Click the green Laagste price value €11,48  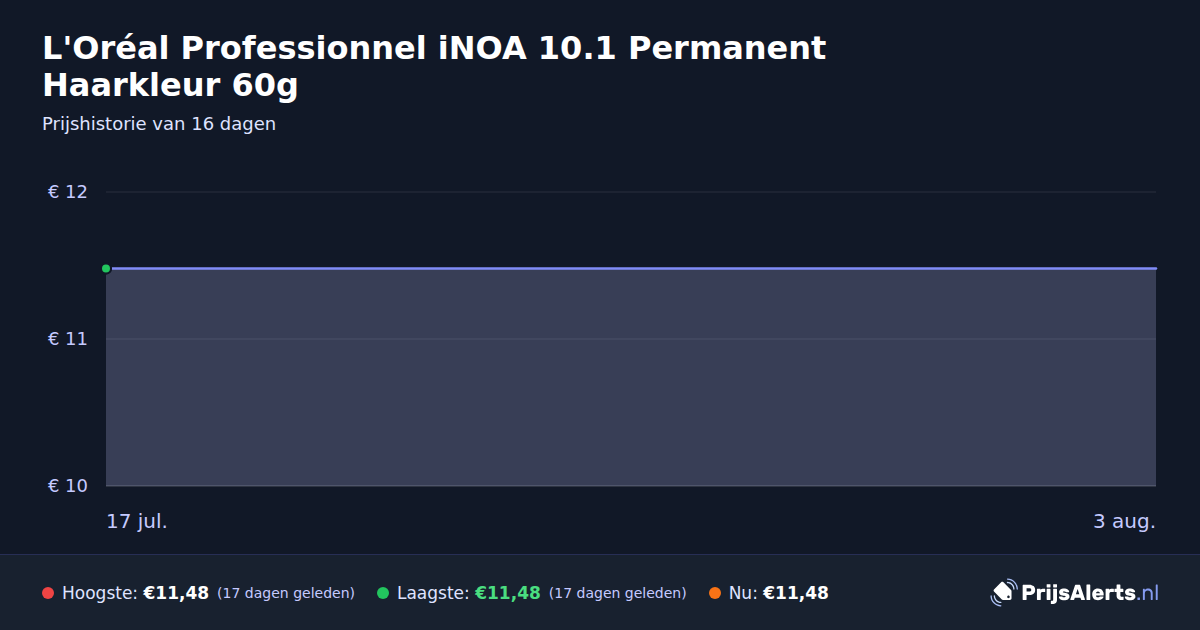click(507, 593)
